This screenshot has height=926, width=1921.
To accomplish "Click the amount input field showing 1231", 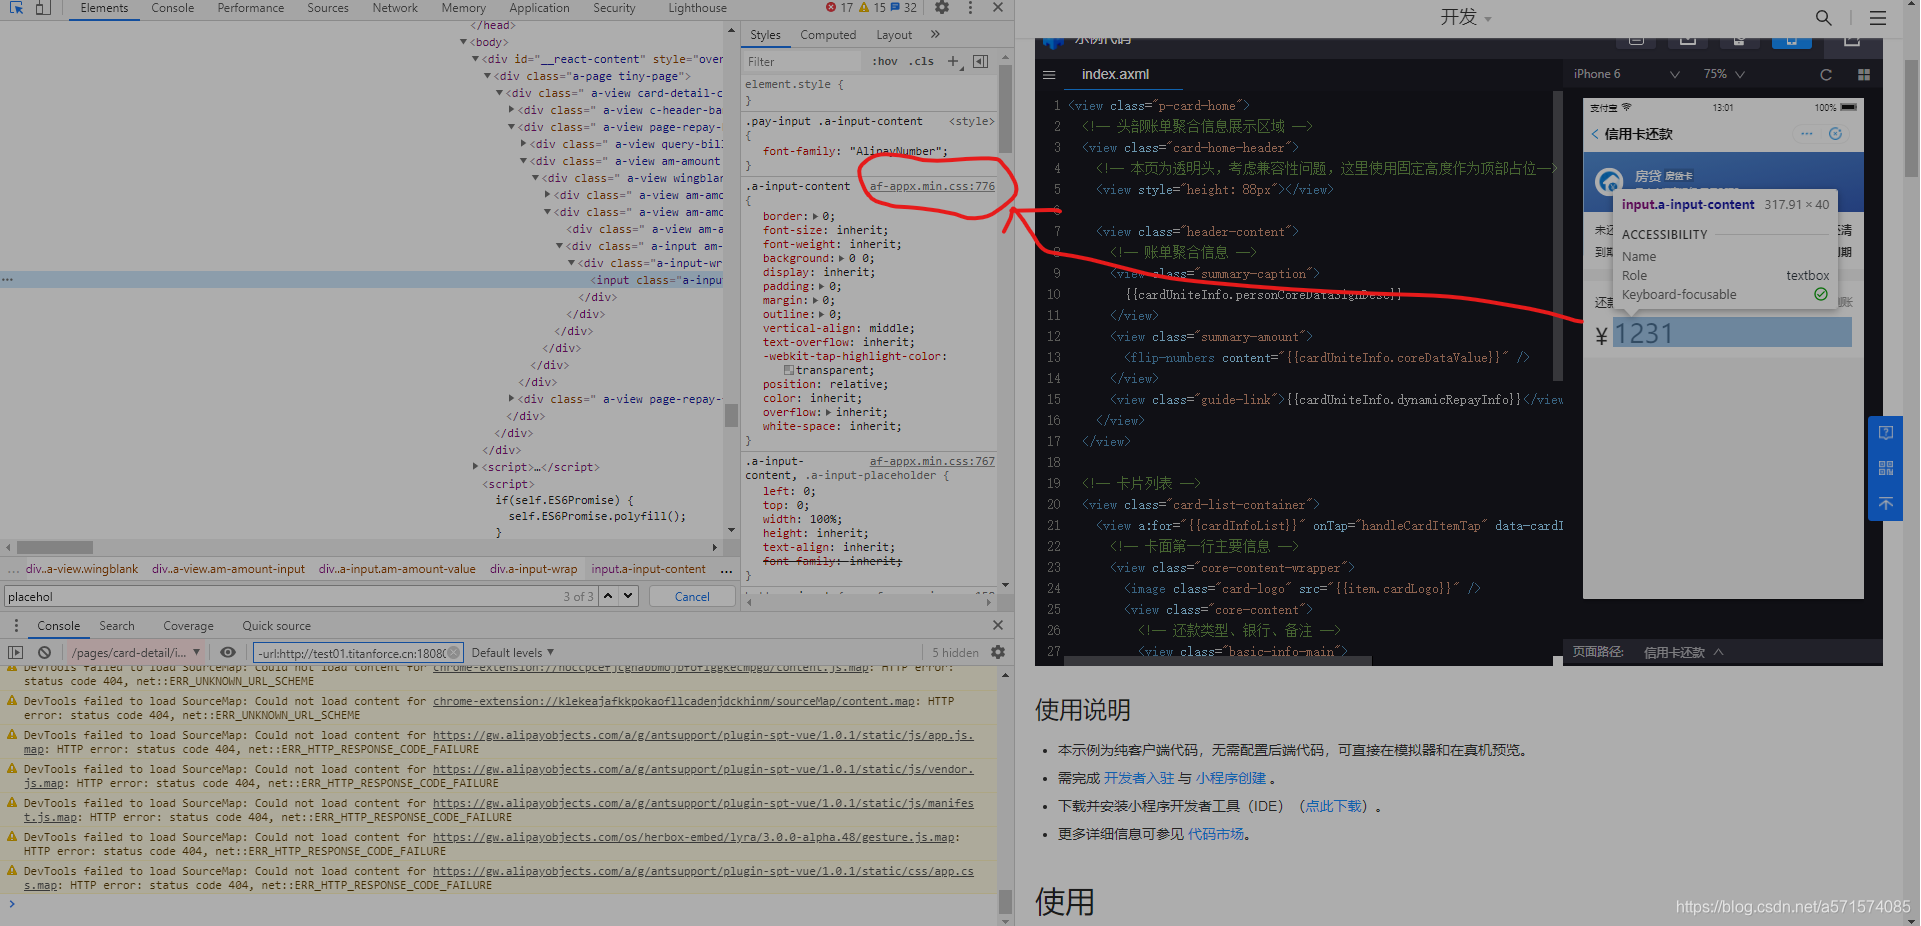I will (x=1732, y=333).
